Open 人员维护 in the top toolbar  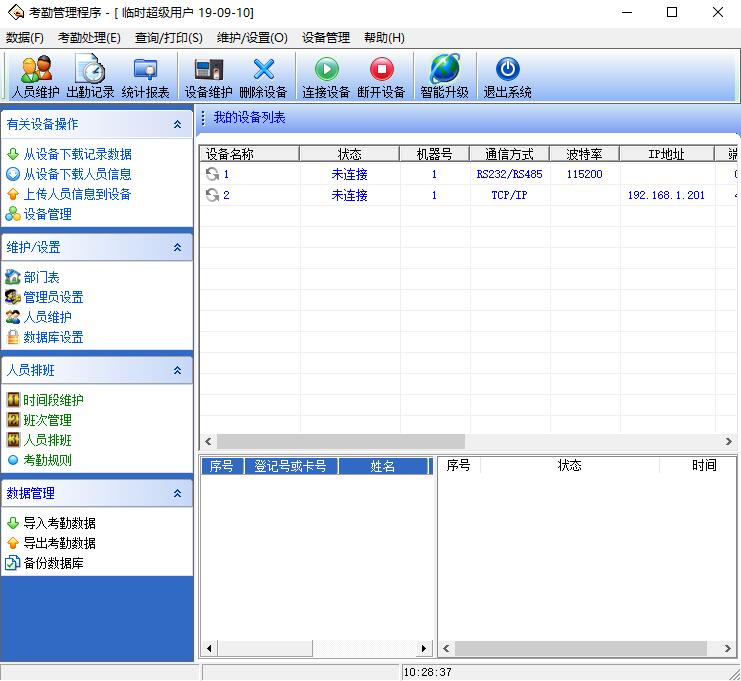click(x=36, y=76)
